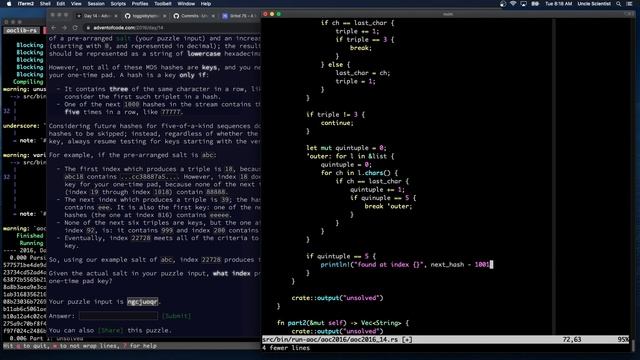
Task: Click the fn part2 line in editor
Action: coord(343,323)
